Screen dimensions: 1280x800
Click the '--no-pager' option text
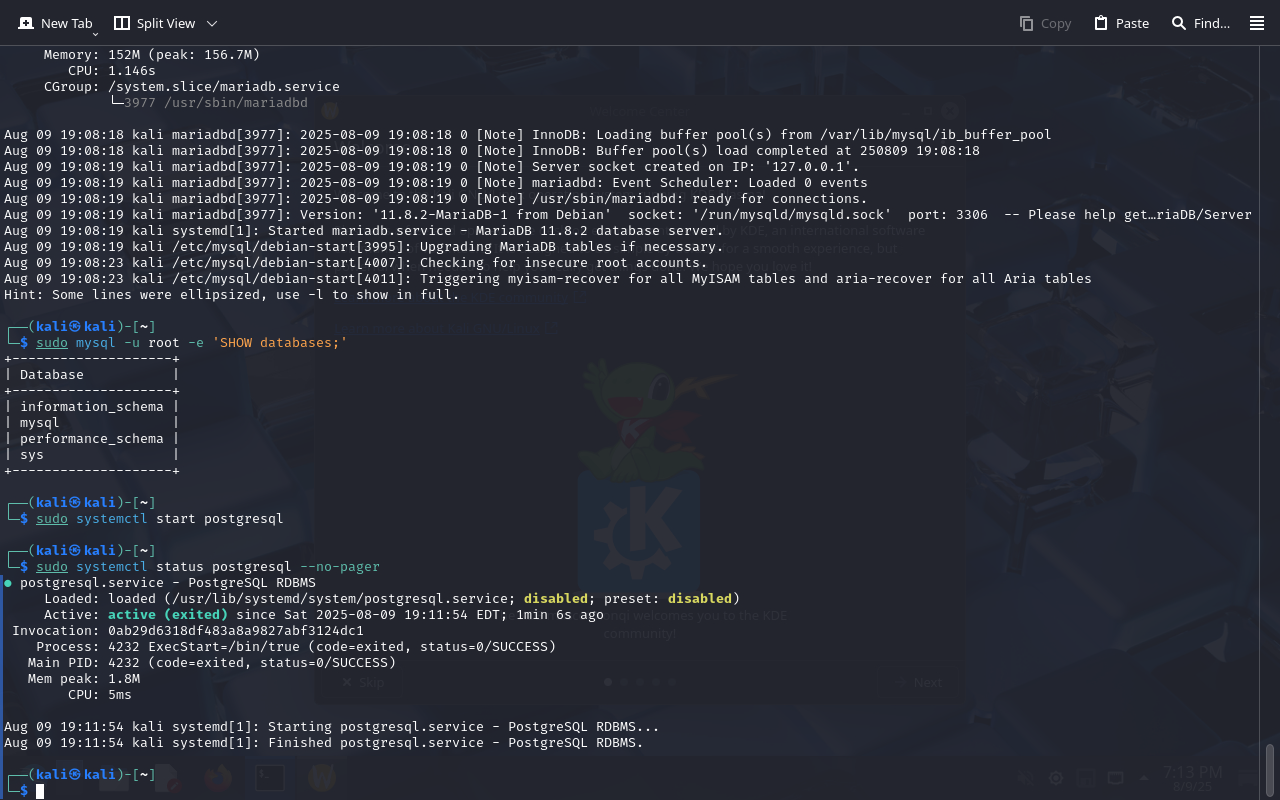[340, 567]
